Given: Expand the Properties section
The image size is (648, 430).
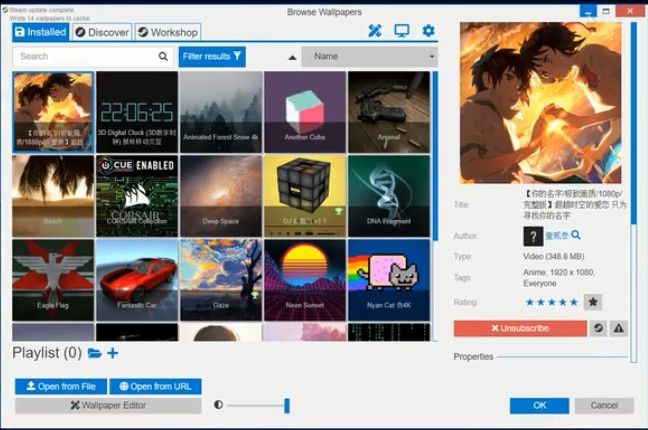Looking at the screenshot, I should pos(473,356).
